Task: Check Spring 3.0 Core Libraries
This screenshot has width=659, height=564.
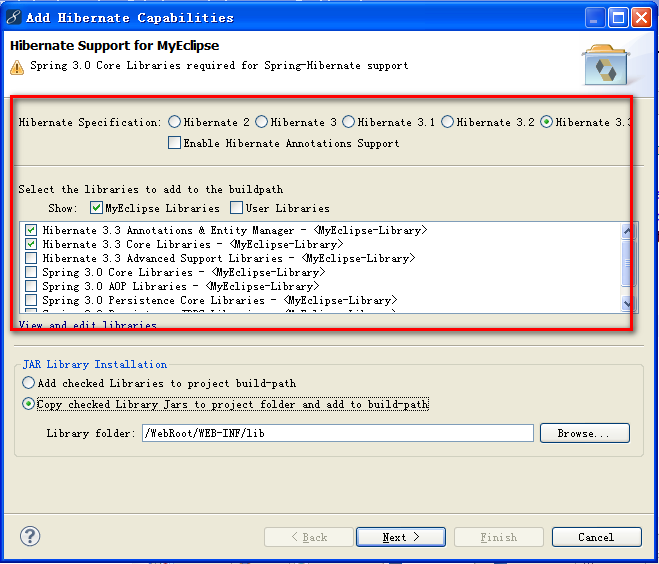Action: pos(31,272)
